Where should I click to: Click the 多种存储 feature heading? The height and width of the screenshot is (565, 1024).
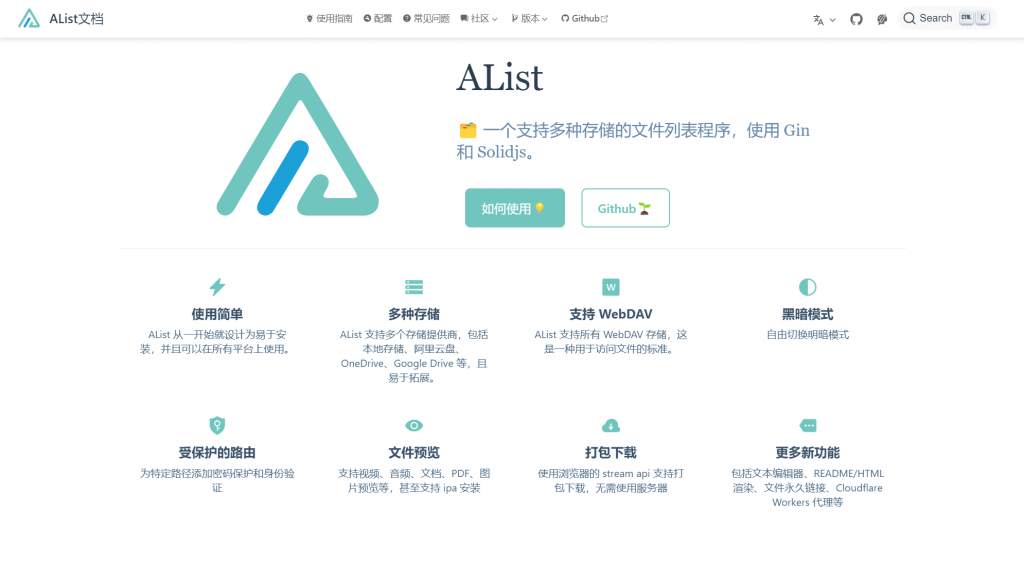pos(414,314)
